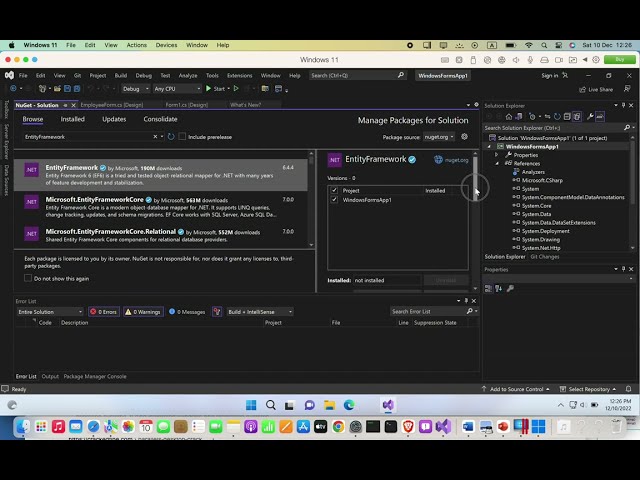Open Form1.cs [Design] document tab
The height and width of the screenshot is (480, 640).
point(187,105)
